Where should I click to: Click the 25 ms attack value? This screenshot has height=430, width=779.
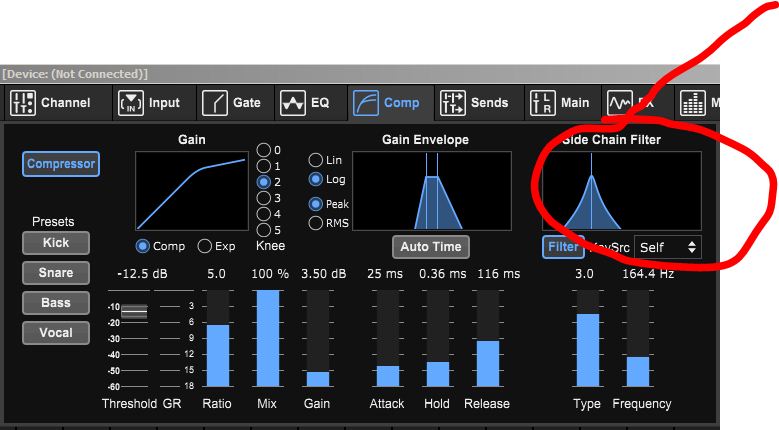pyautogui.click(x=385, y=274)
